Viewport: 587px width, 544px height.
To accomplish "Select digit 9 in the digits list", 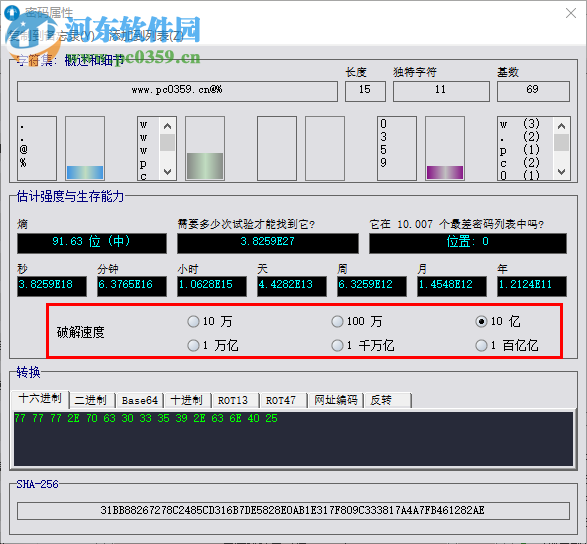I will [x=383, y=163].
